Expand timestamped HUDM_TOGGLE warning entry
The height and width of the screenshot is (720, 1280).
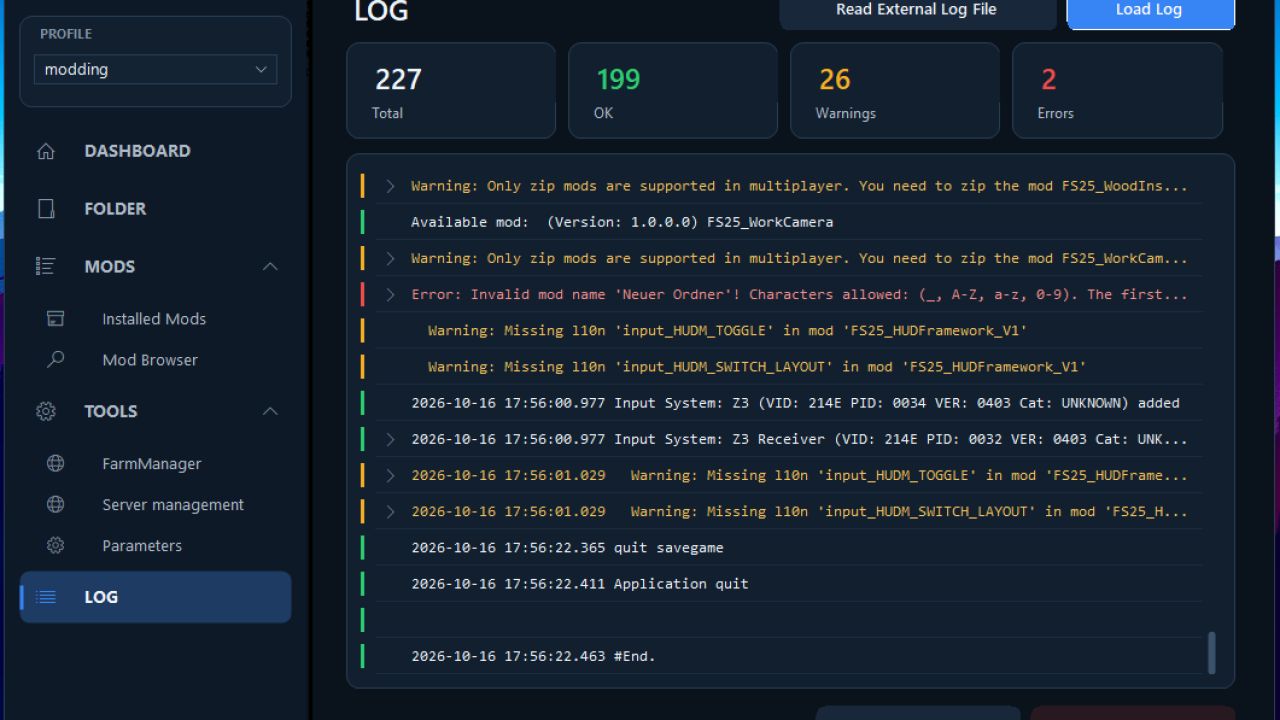tap(391, 475)
